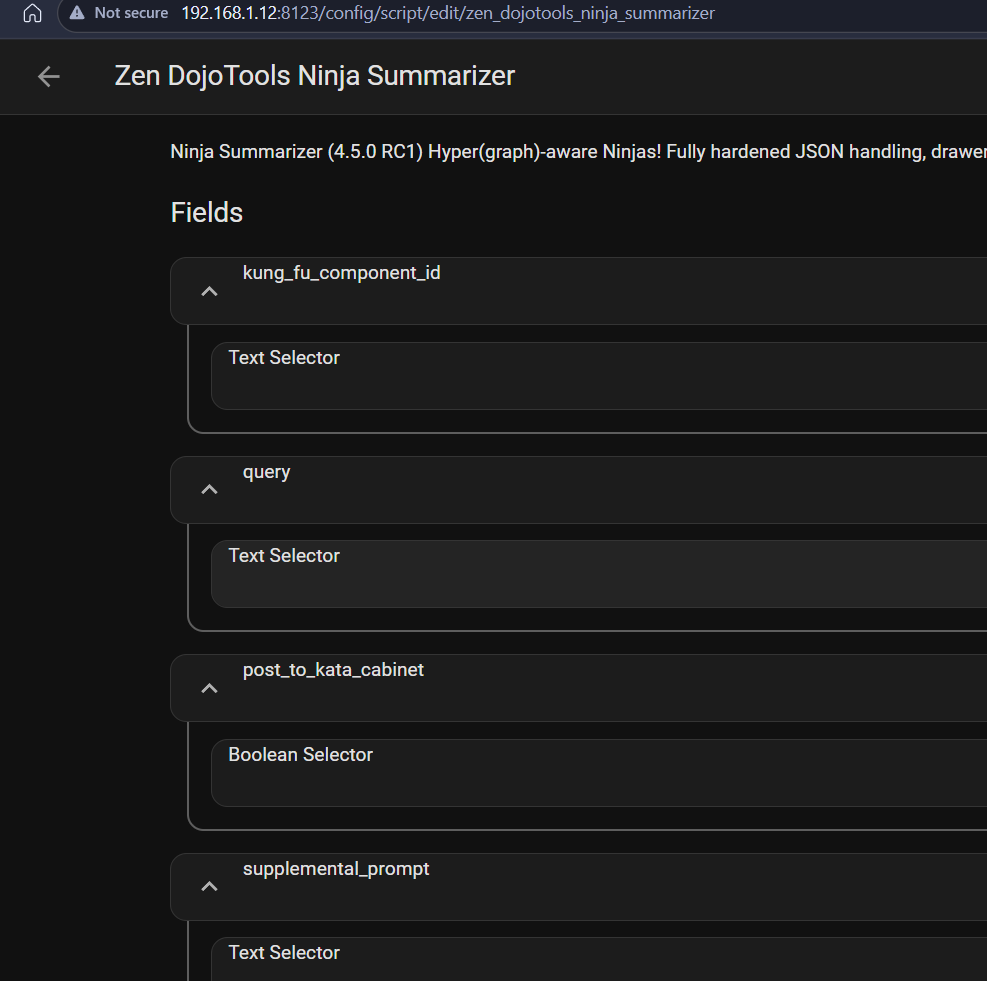This screenshot has height=981, width=987.
Task: Collapse the query field section
Action: 209,490
